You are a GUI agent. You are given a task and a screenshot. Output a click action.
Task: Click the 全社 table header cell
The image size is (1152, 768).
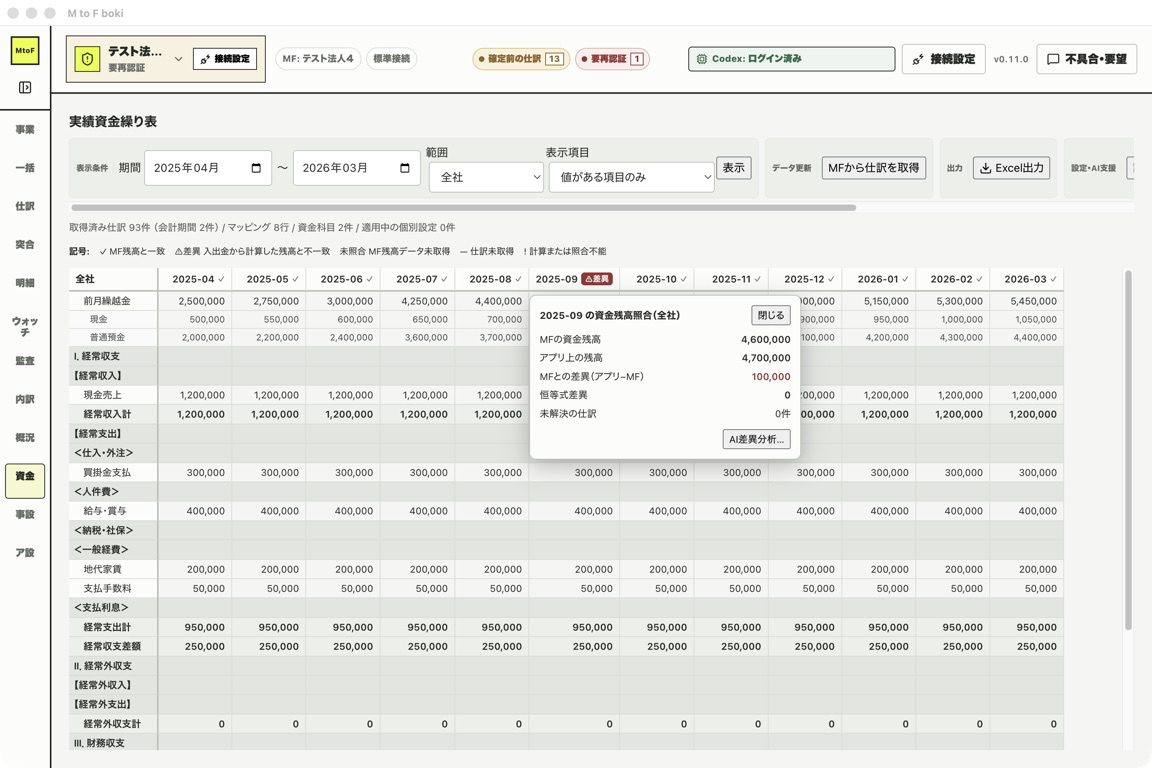pos(113,279)
